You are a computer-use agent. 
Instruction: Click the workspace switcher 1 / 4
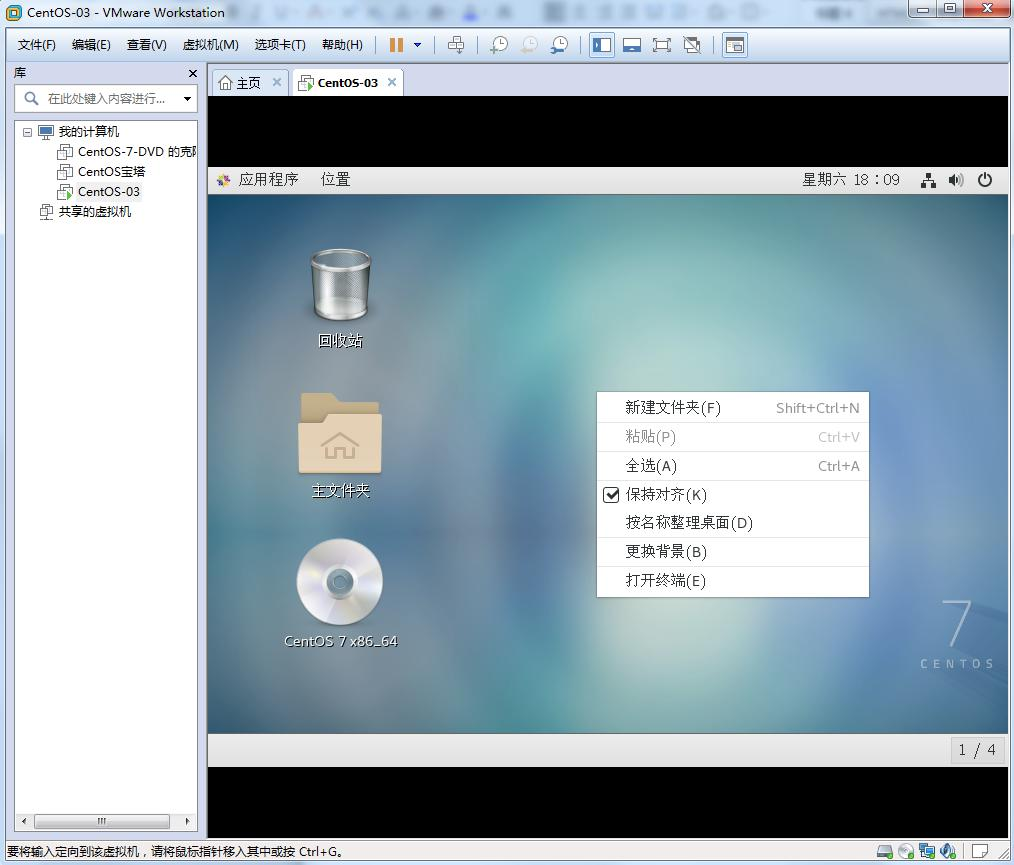977,750
